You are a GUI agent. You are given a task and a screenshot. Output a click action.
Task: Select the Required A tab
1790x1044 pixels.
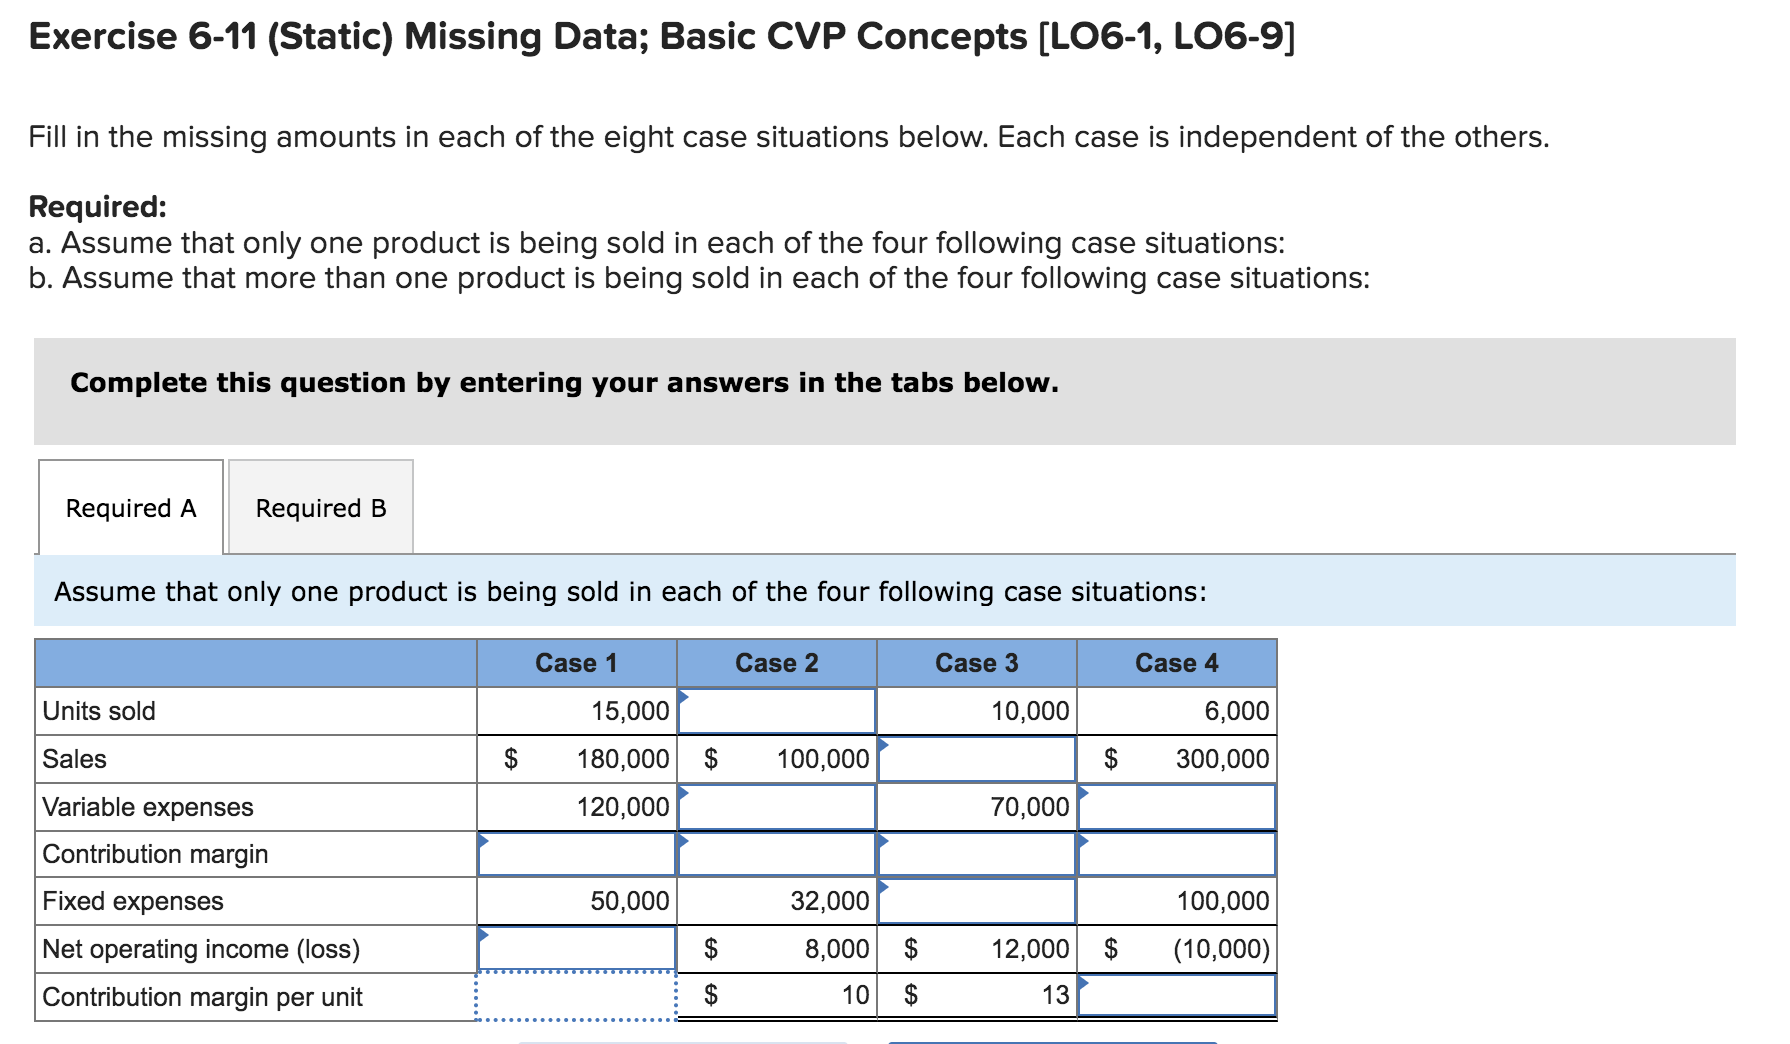[x=130, y=508]
